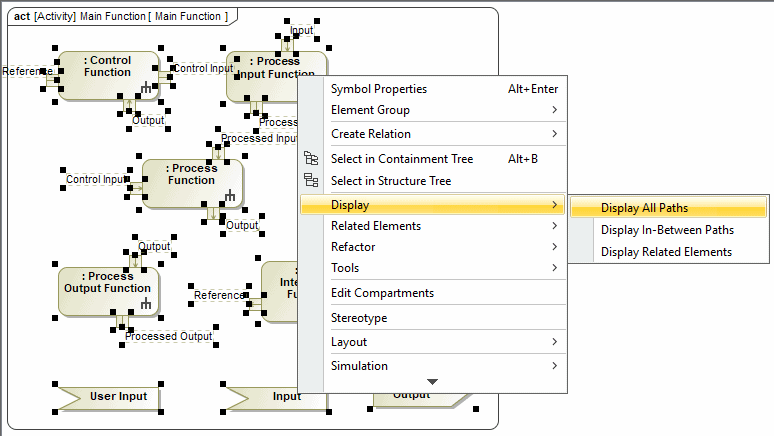Screen dimensions: 774x436
Task: Click the User Input signal shape
Action: 108,397
